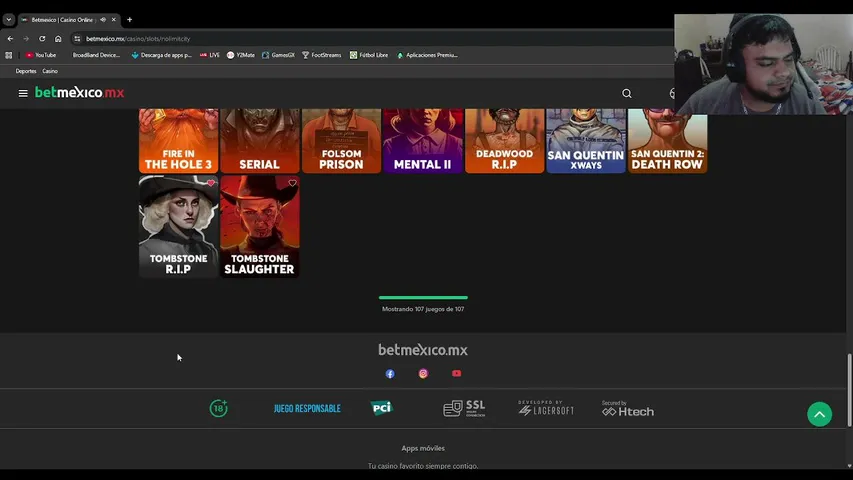This screenshot has width=853, height=480.
Task: Open the Fútbol Libre bookmark
Action: 369,55
